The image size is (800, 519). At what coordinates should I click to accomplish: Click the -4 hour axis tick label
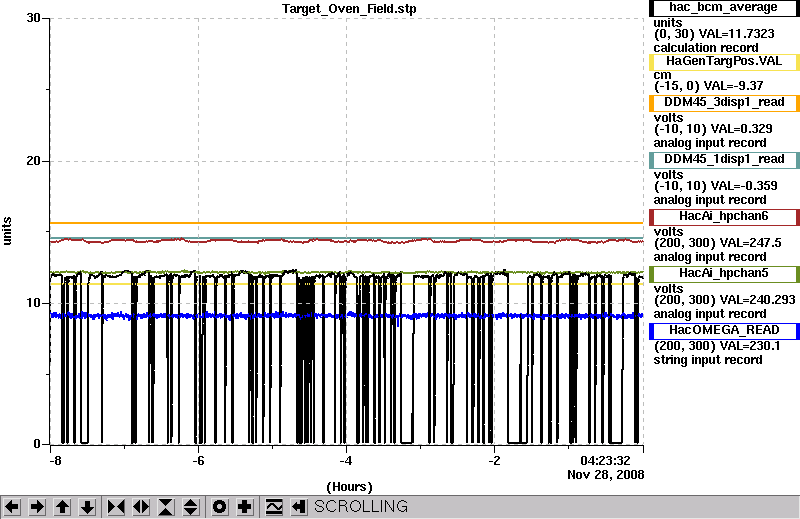click(x=346, y=461)
